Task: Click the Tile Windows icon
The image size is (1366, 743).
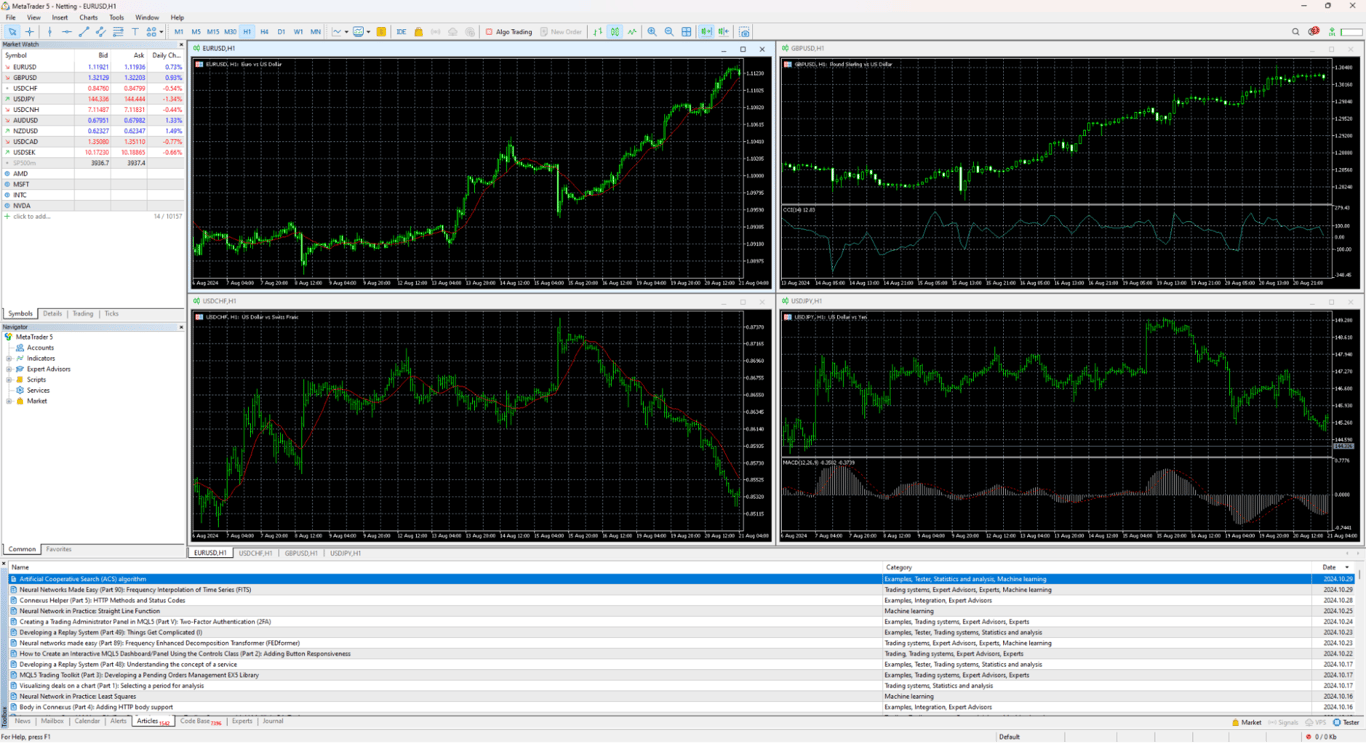Action: [x=687, y=31]
